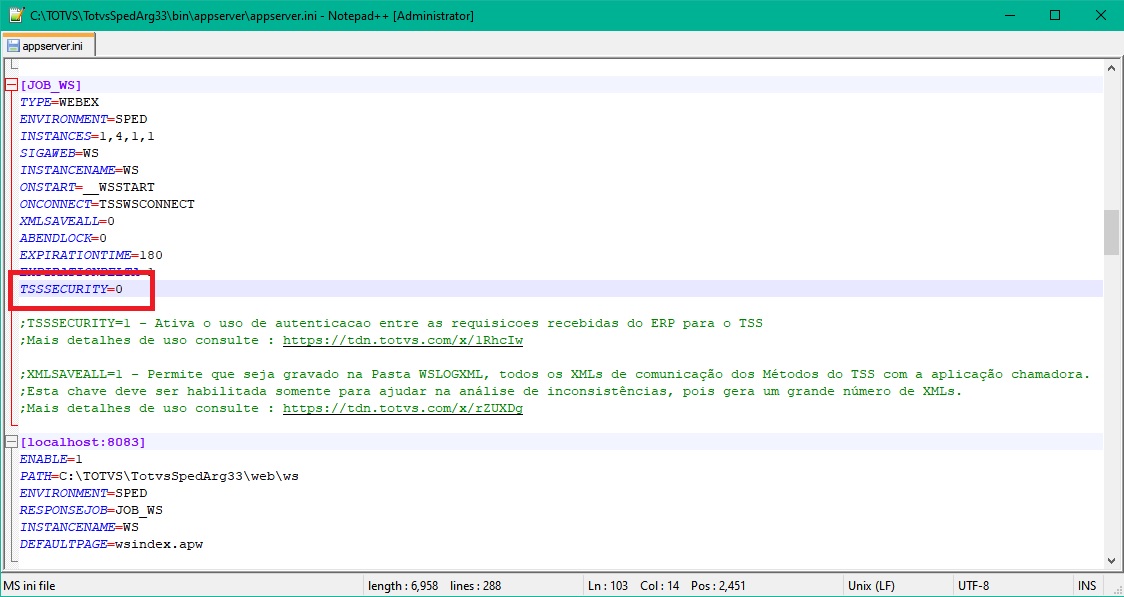Viewport: 1124px width, 597px height.
Task: Click the ABENDLOCK=0 line
Action: (x=63, y=238)
